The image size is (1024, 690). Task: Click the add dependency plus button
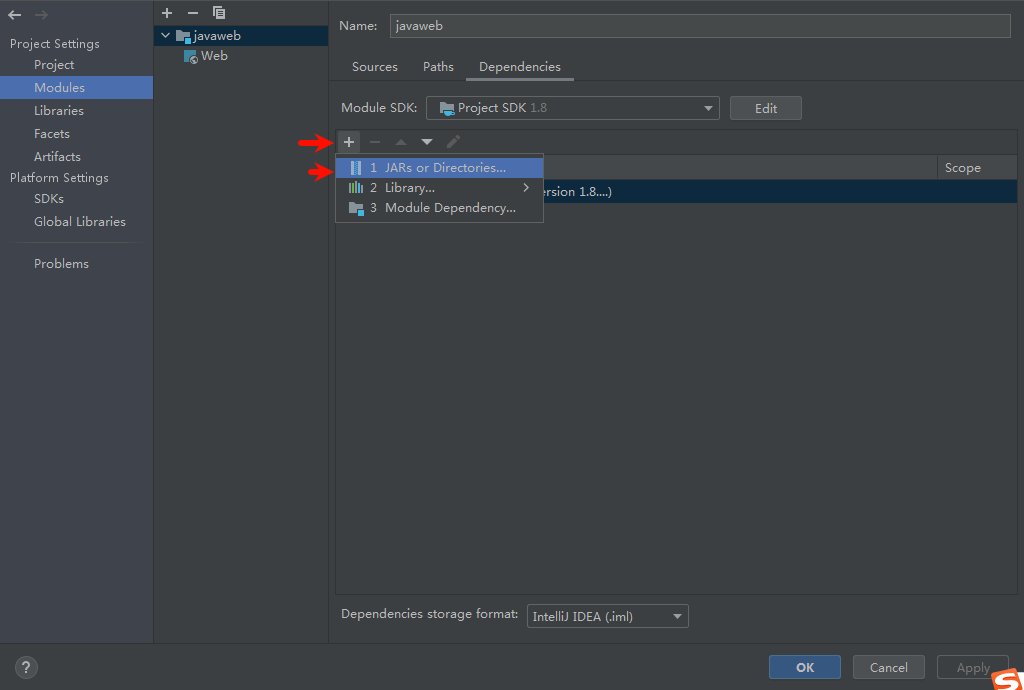[x=349, y=142]
